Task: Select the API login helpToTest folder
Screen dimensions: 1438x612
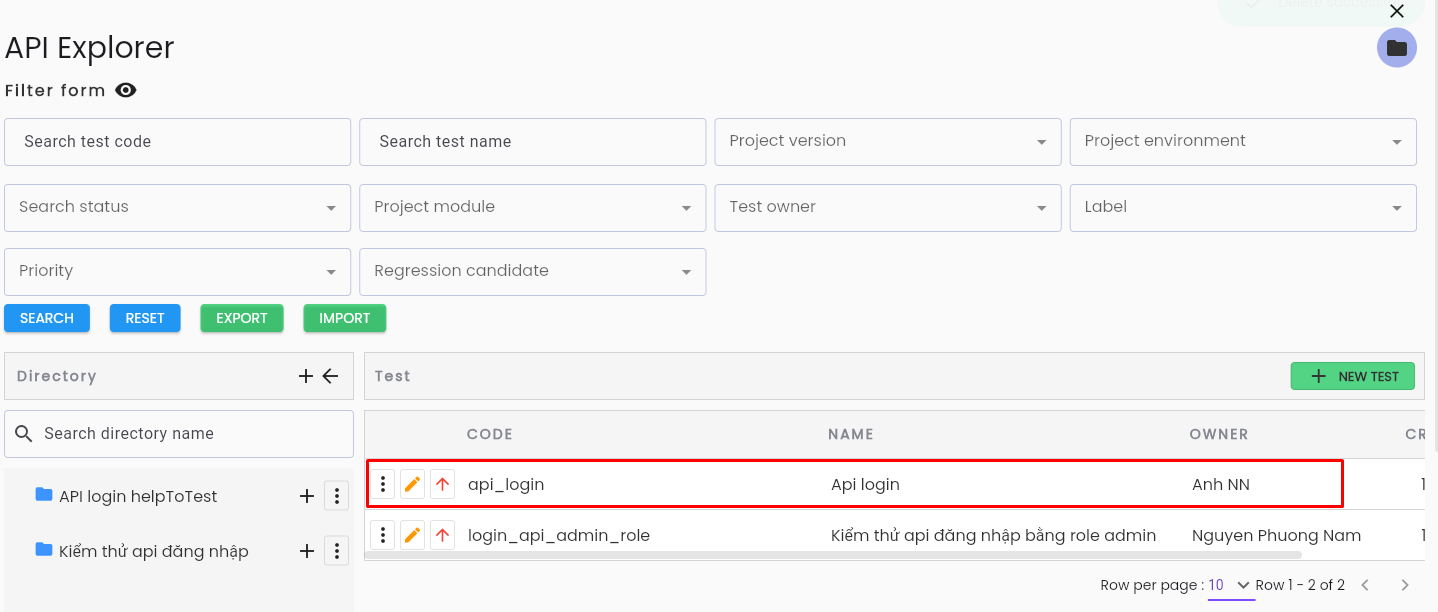Action: tap(138, 496)
